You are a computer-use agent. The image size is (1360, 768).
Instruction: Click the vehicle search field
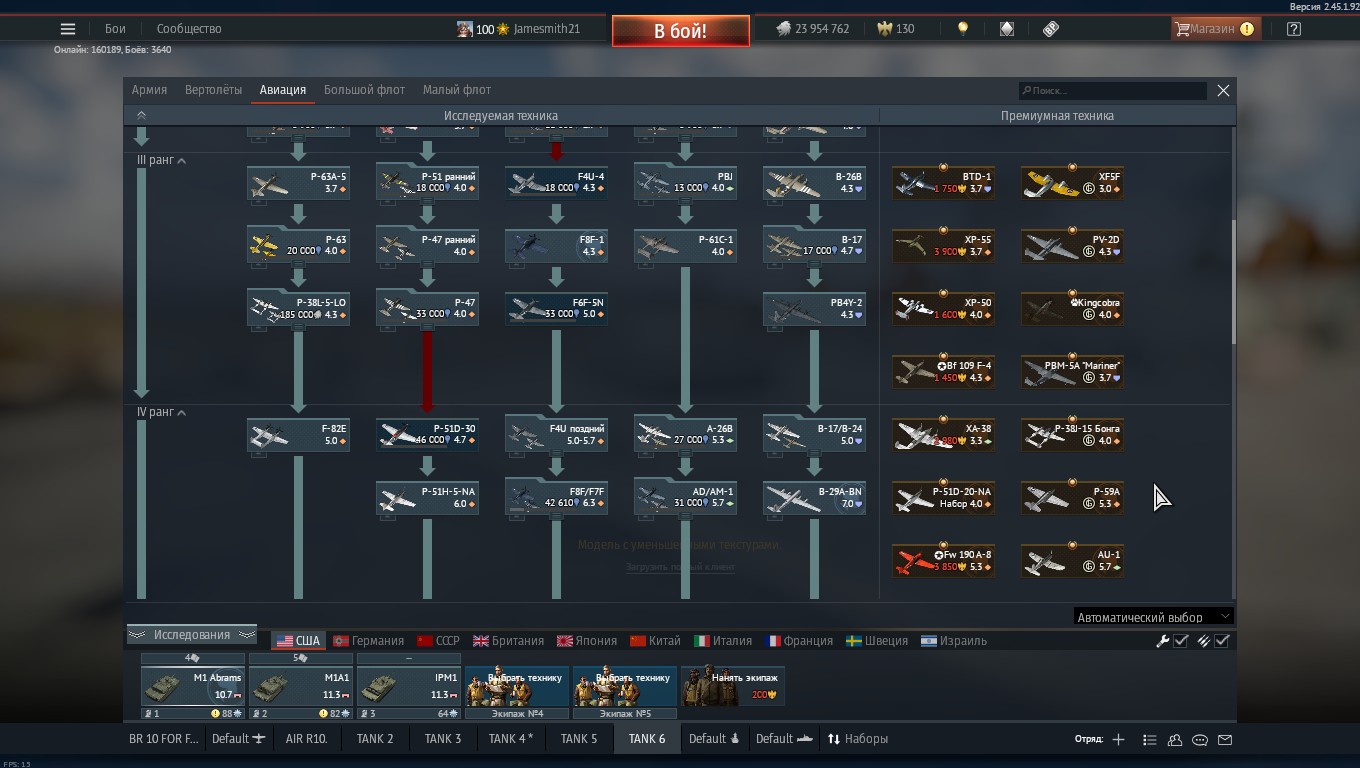point(1113,91)
